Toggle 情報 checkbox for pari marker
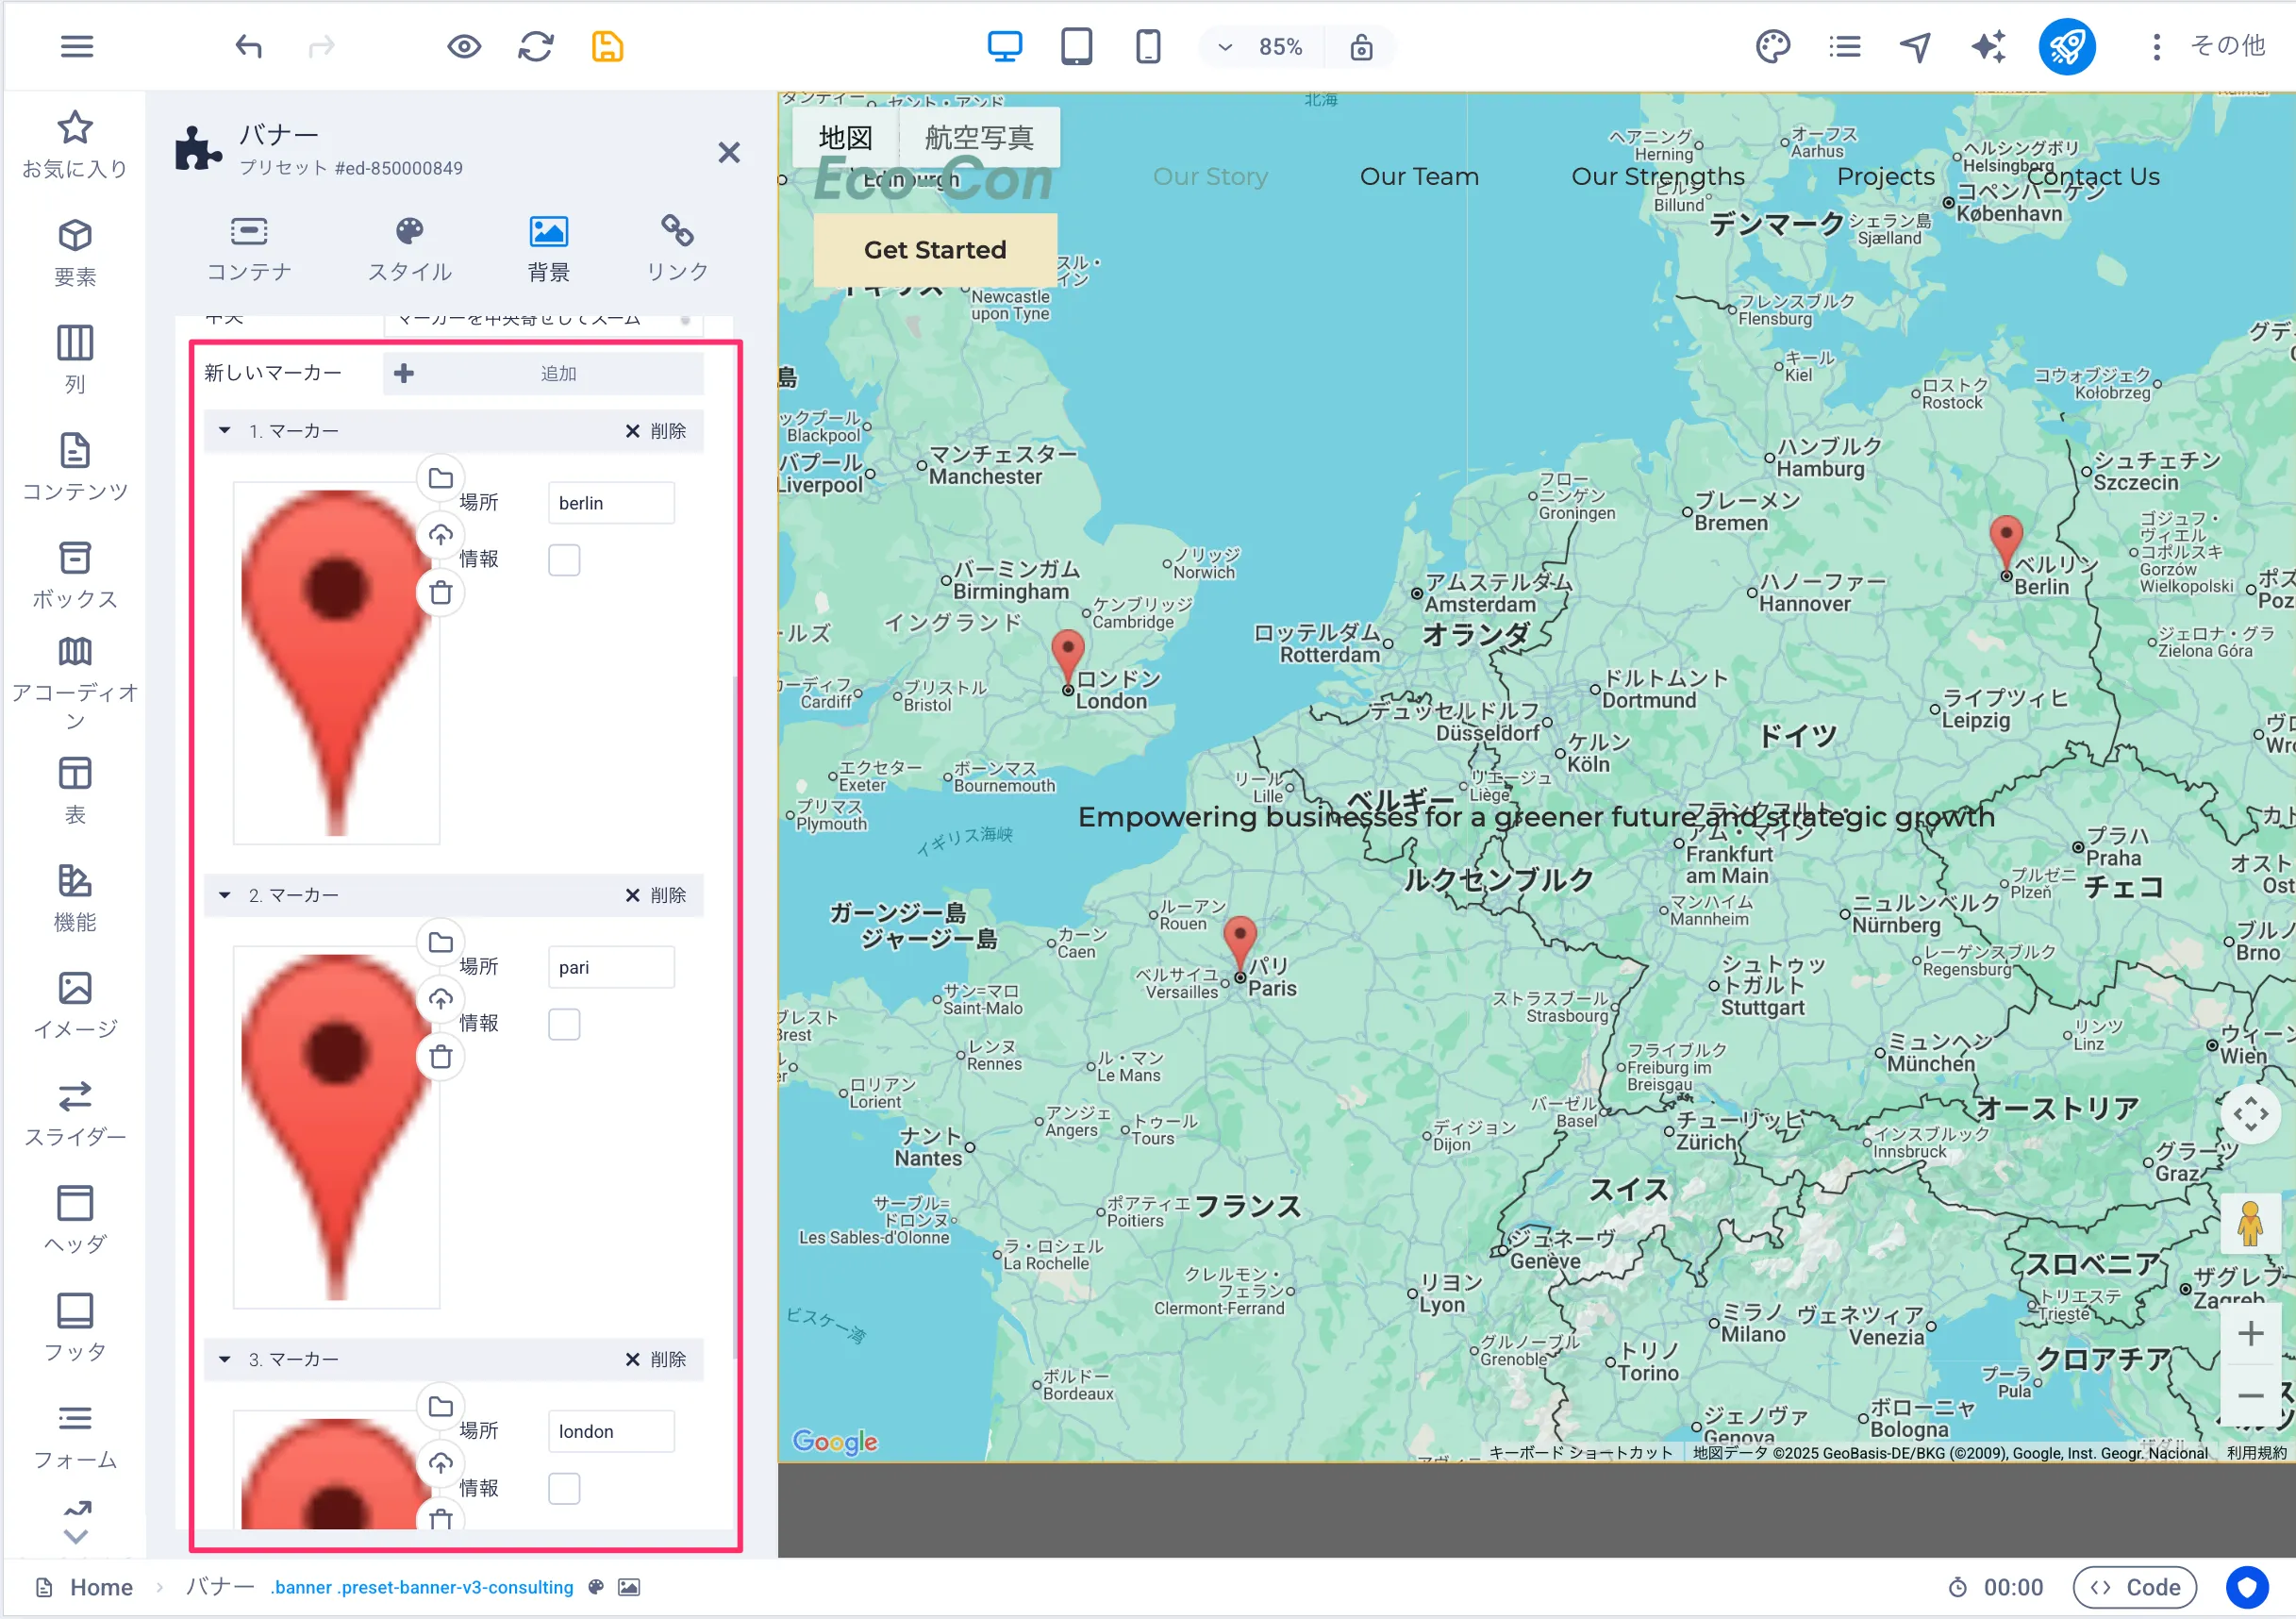 point(564,1024)
